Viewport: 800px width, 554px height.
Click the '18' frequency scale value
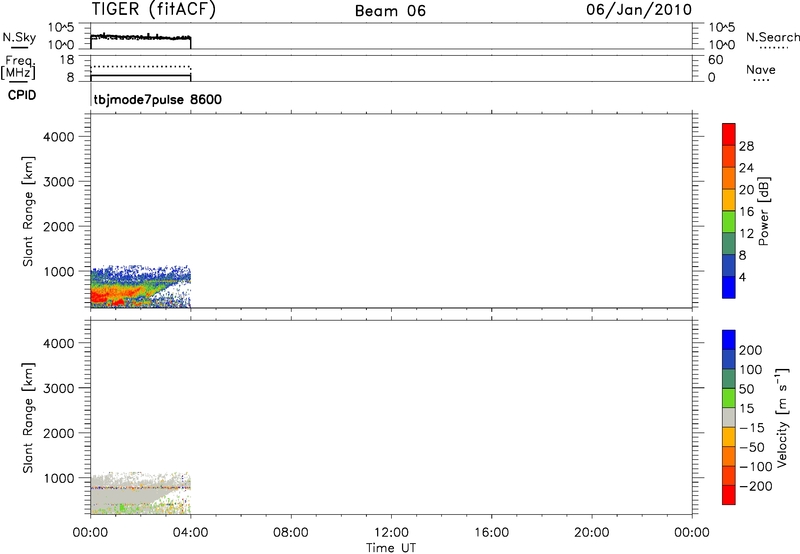[x=66, y=60]
